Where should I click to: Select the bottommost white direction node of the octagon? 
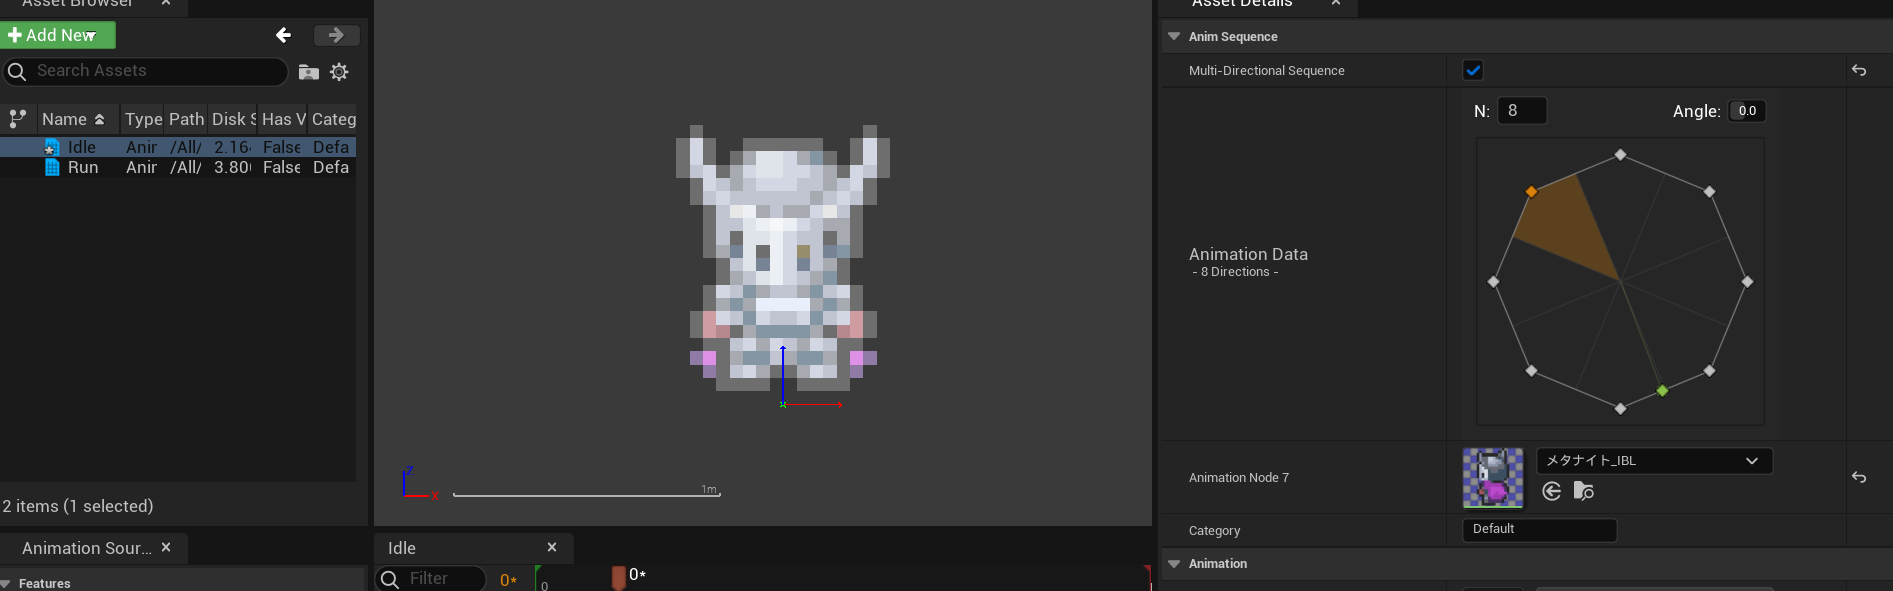click(1620, 408)
